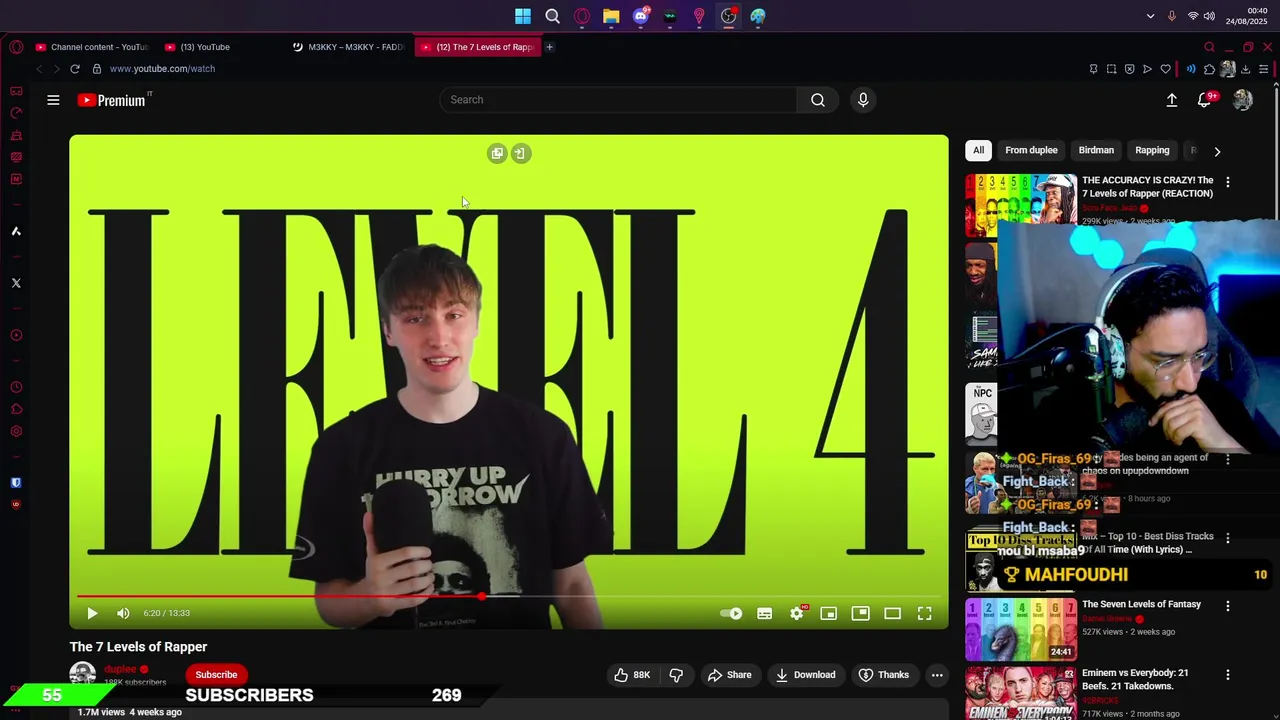Select the From duplee chip
Screen dimensions: 1280x720
pyautogui.click(x=1031, y=150)
